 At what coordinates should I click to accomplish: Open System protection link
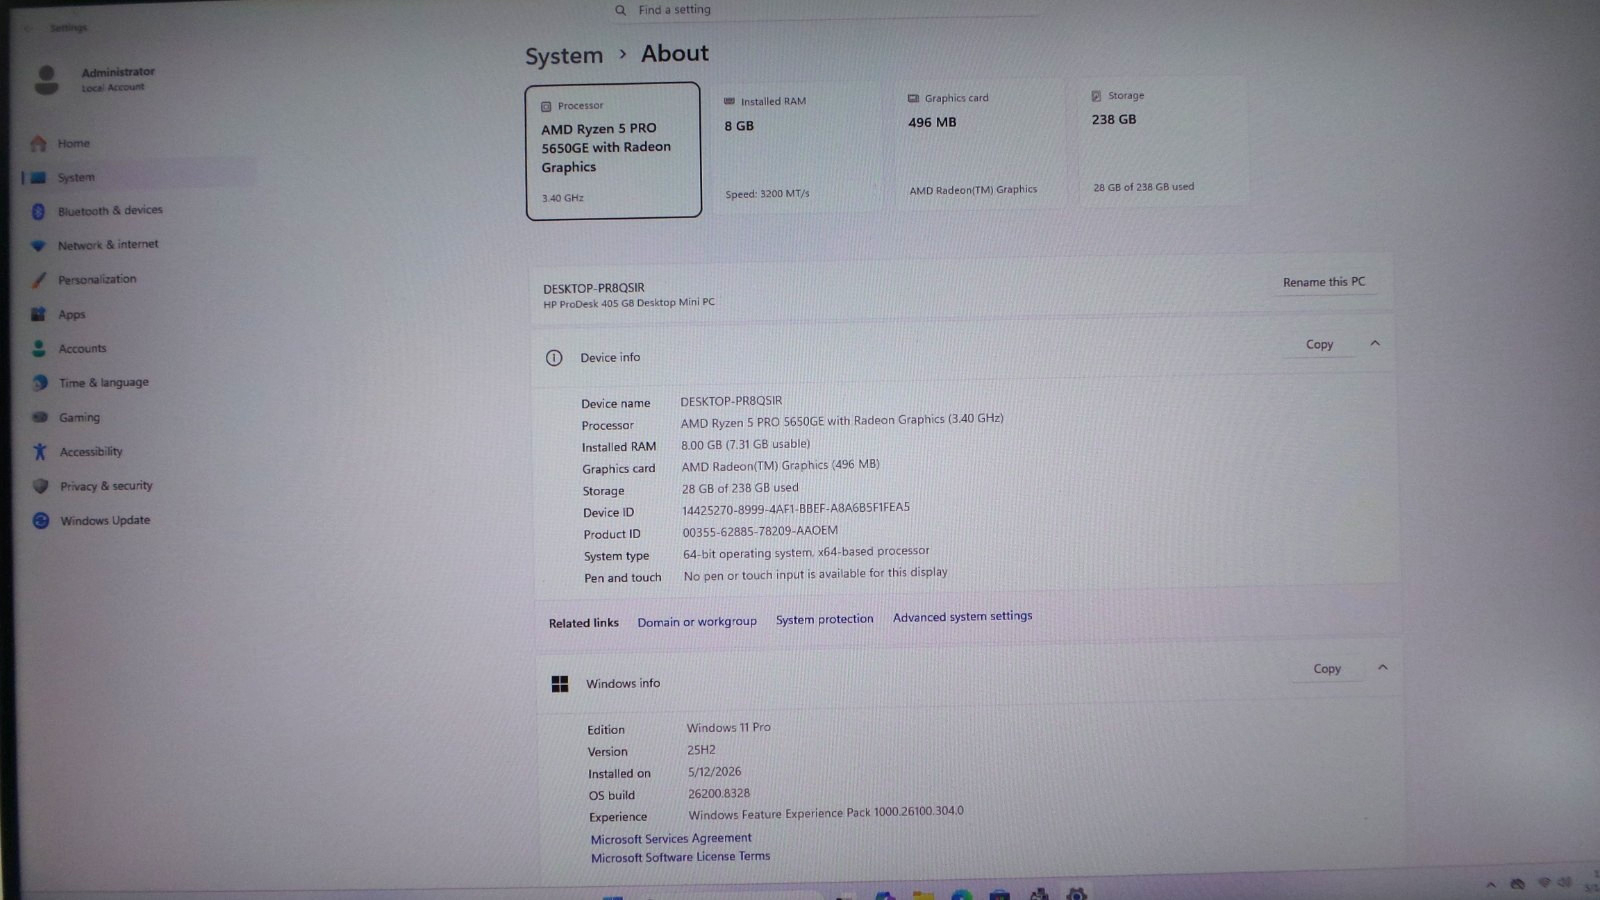click(824, 619)
